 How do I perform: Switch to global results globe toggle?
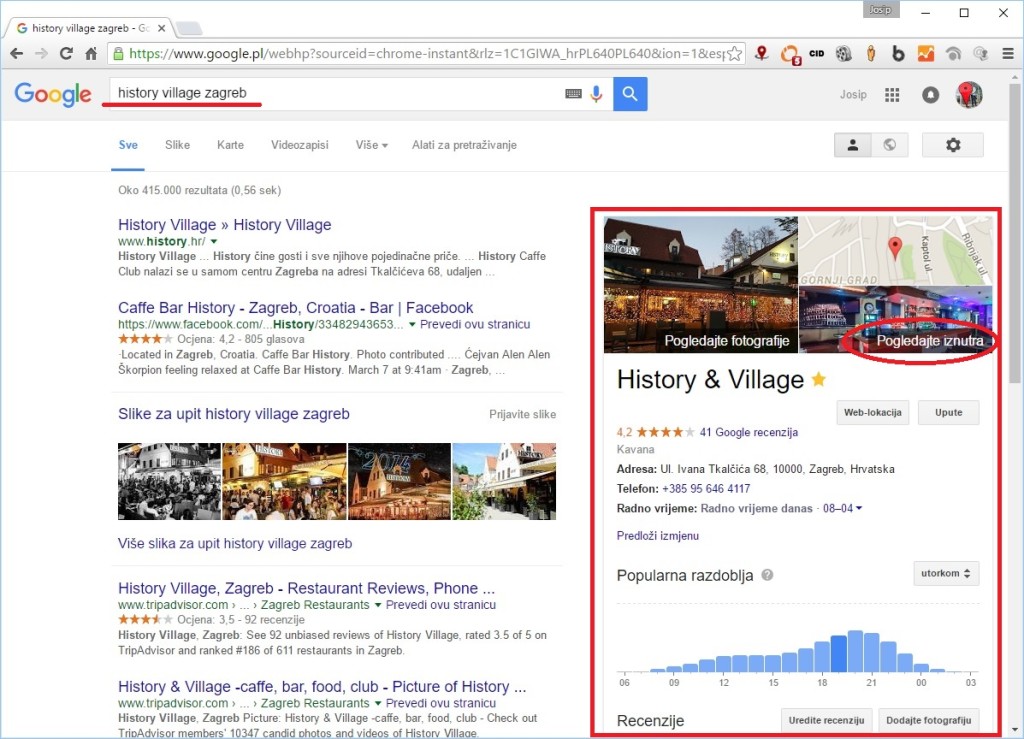pyautogui.click(x=889, y=145)
